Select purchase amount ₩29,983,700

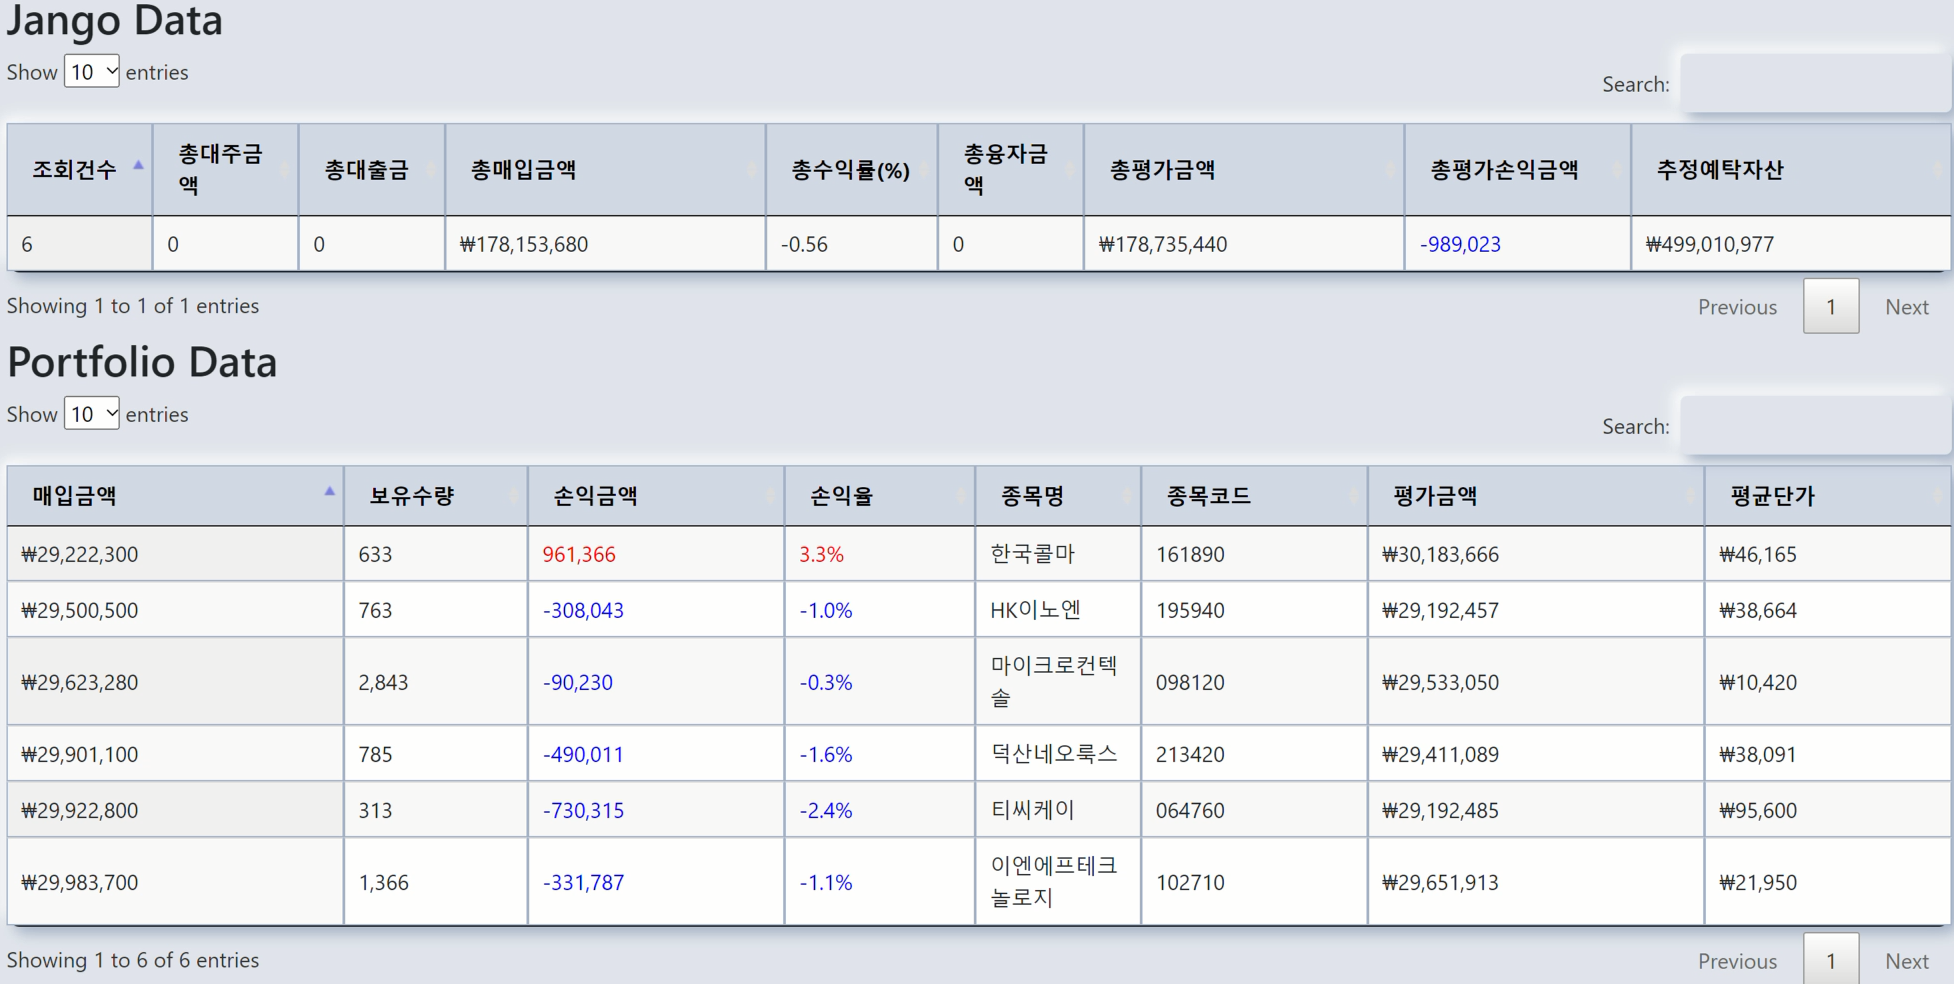pos(175,882)
